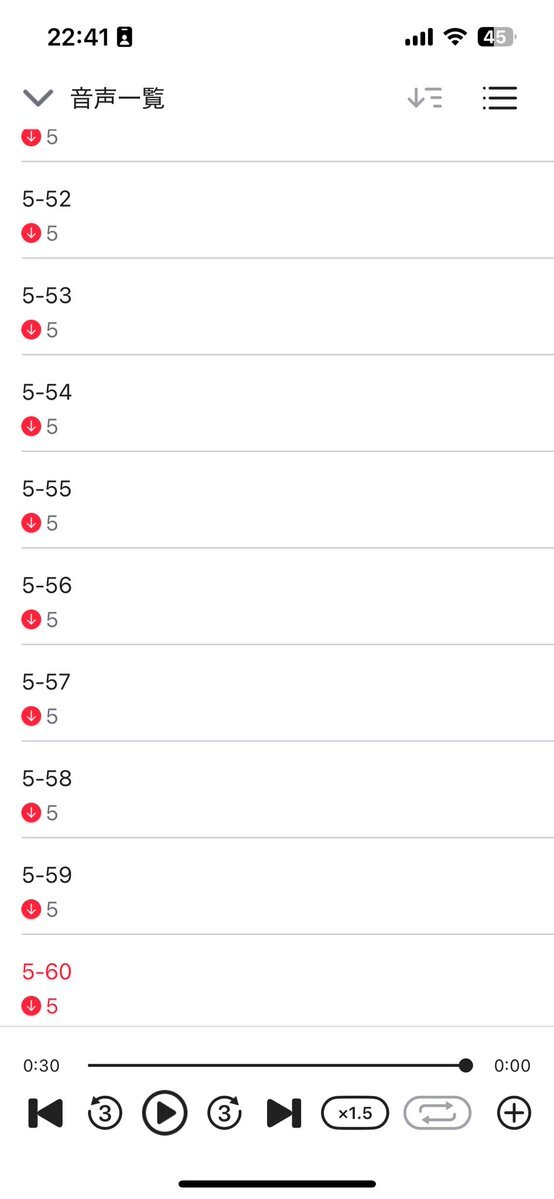
Task: Tap the play button
Action: click(x=165, y=1113)
